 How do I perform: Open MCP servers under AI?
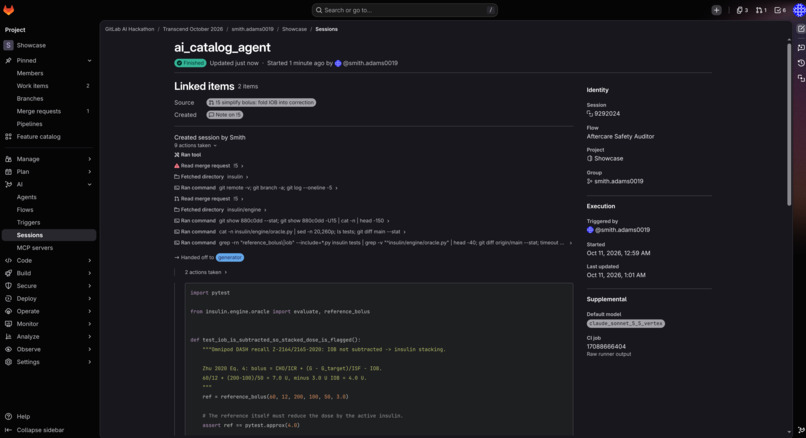(34, 248)
